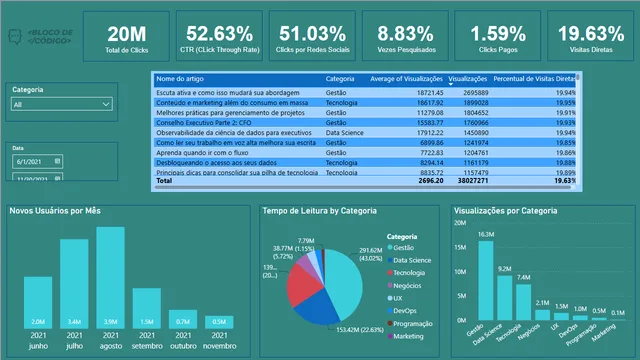Click the Gestão bar labeled 16.3M
The width and height of the screenshot is (640, 360).
[486, 280]
